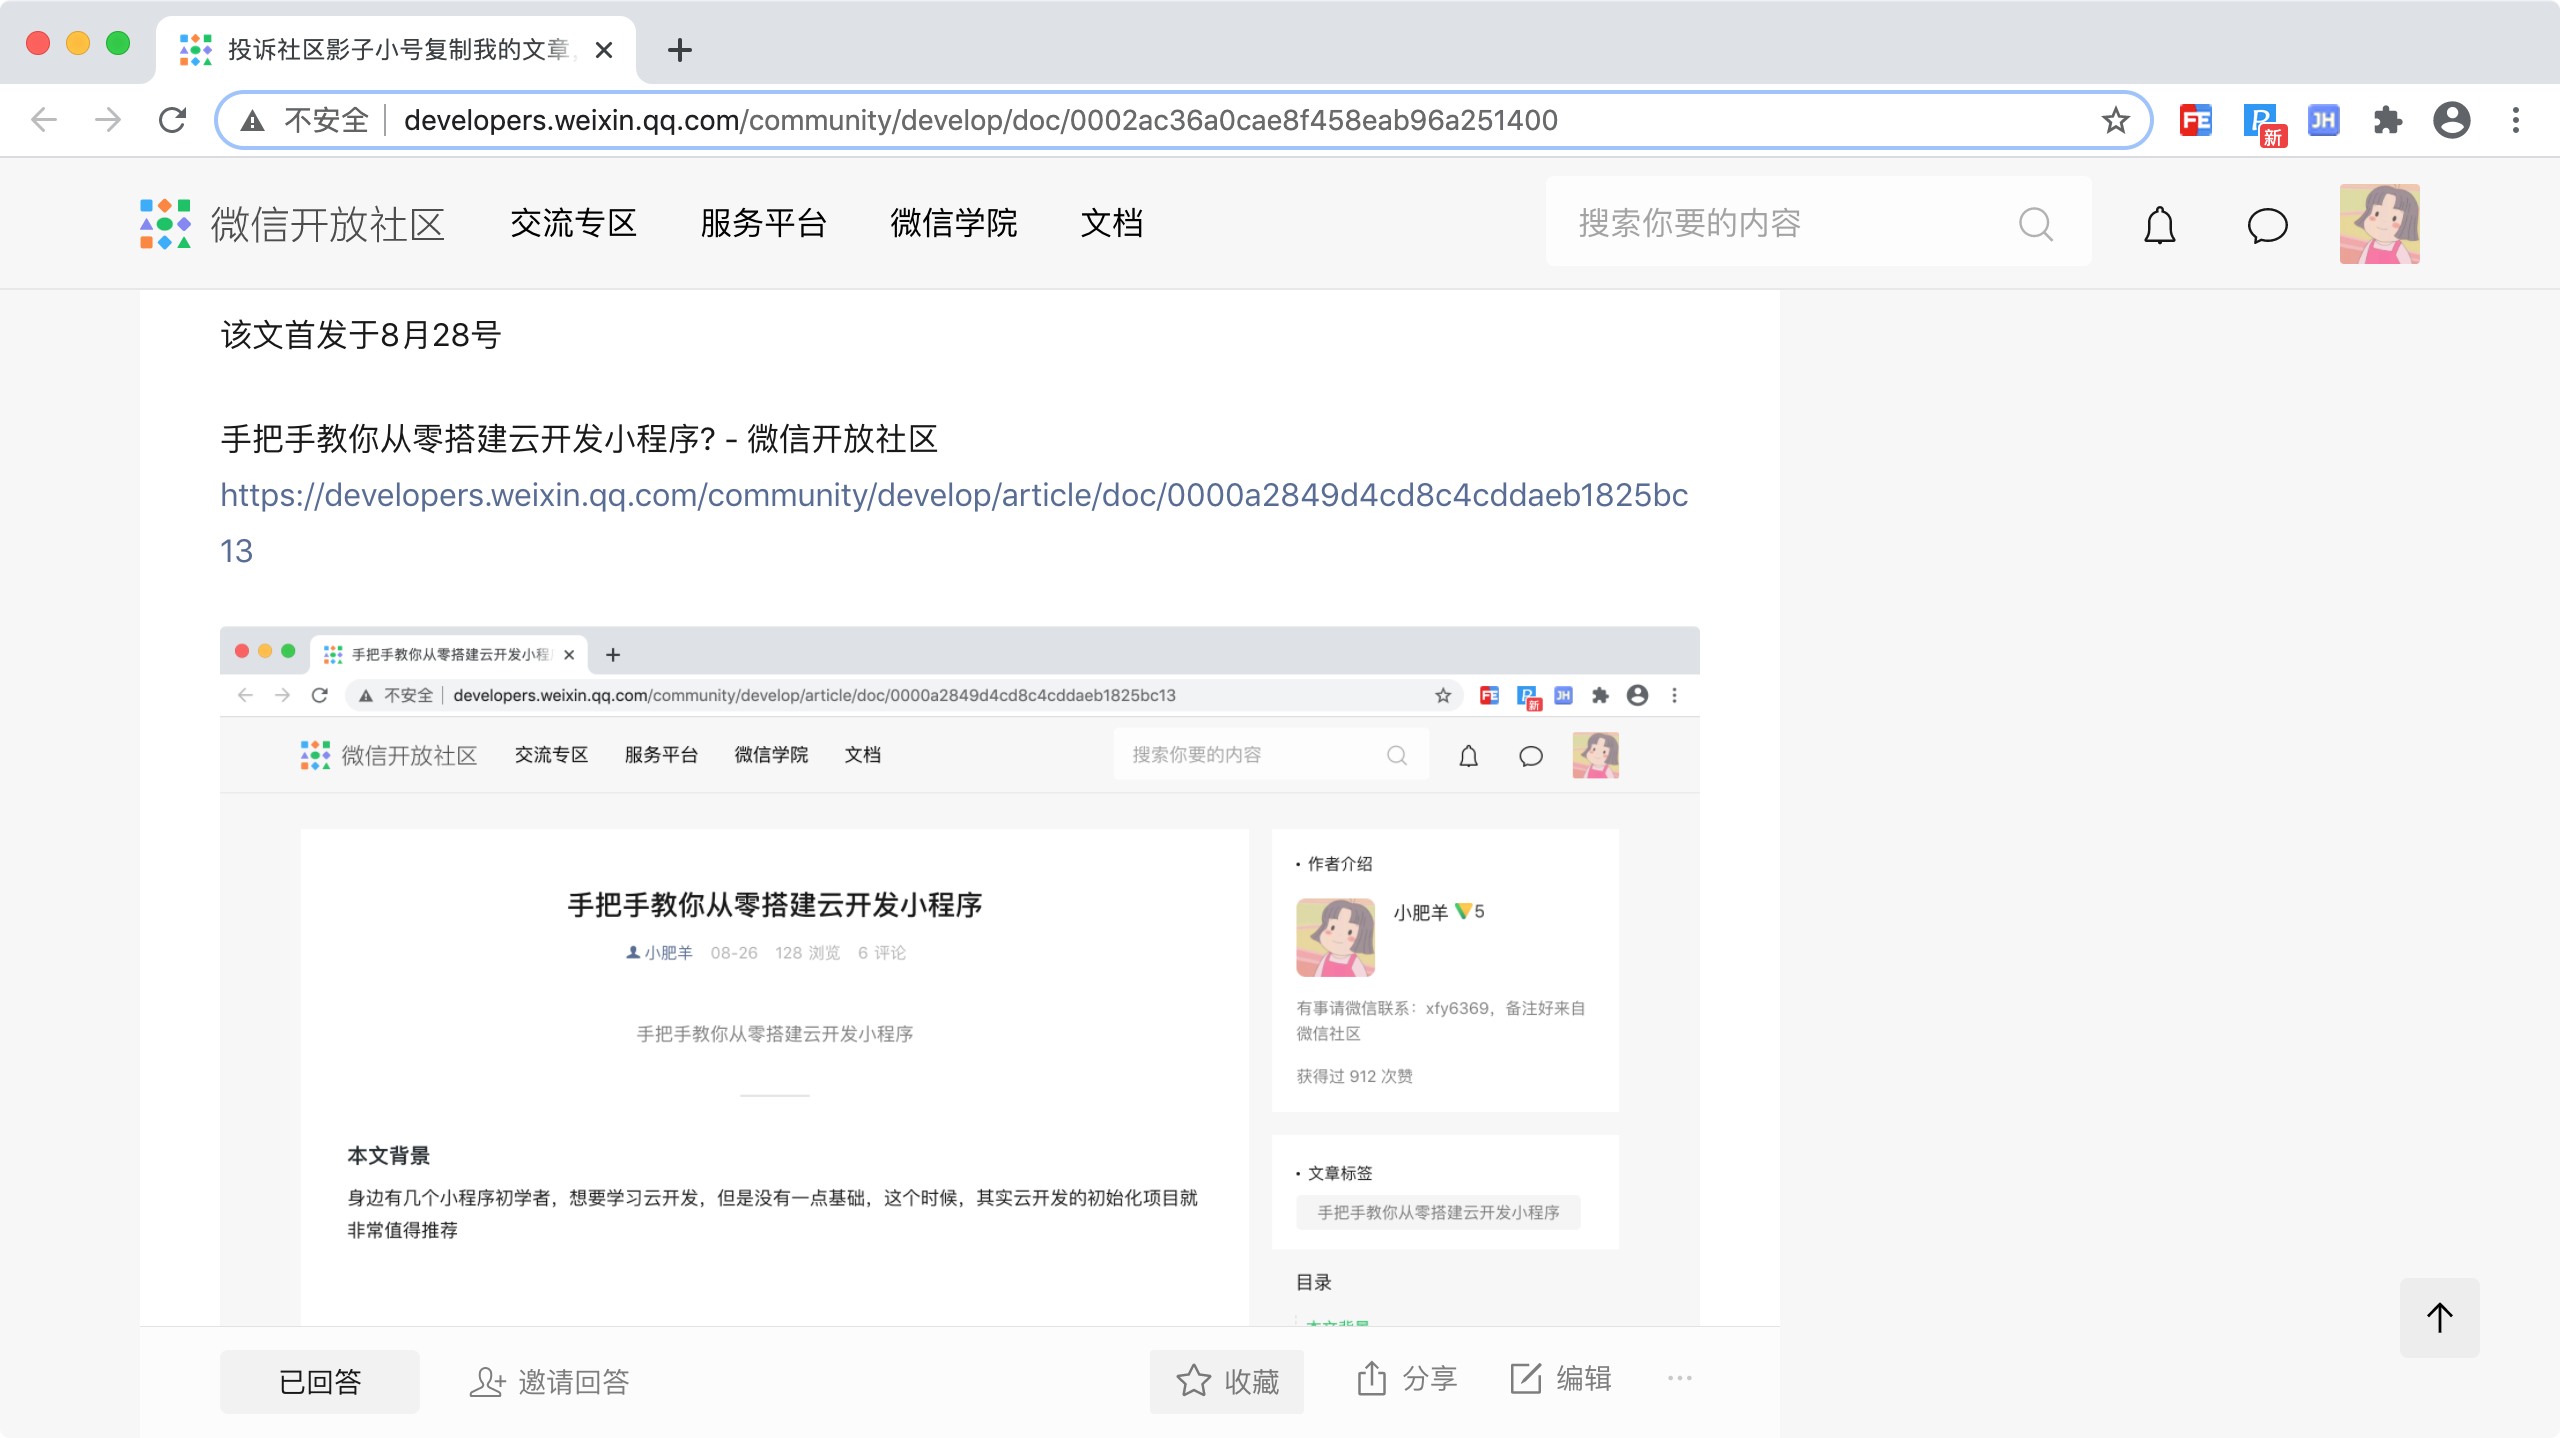Click the red FE extension icon
The height and width of the screenshot is (1438, 2560).
[2195, 121]
